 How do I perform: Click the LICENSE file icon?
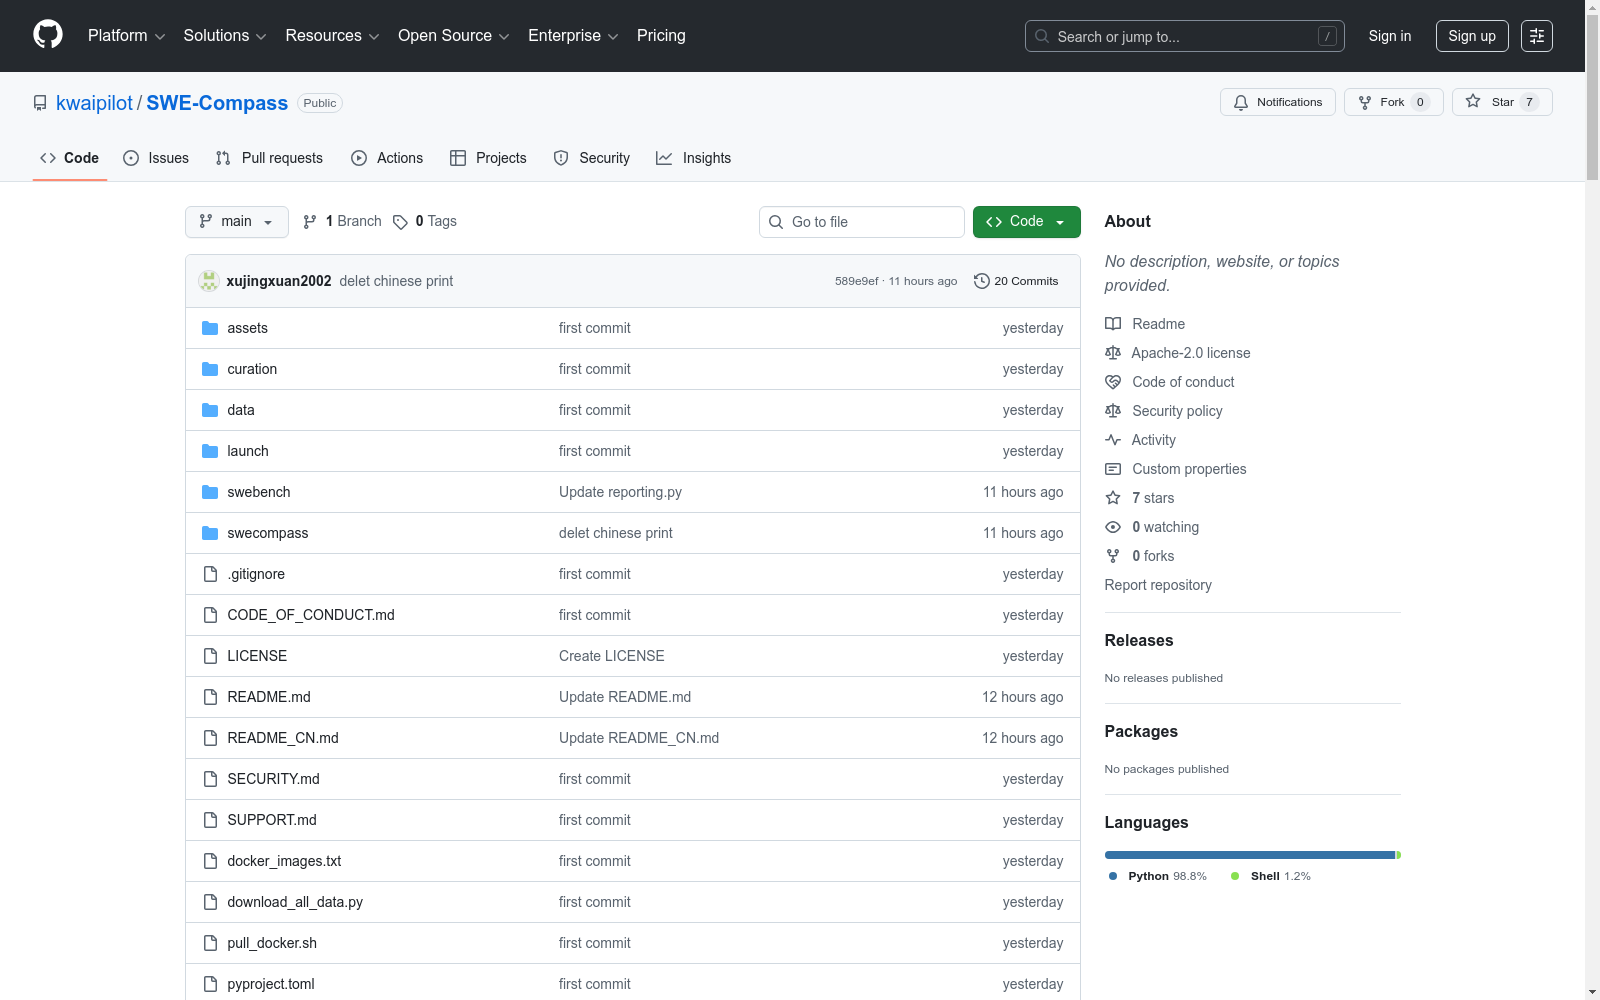(210, 656)
